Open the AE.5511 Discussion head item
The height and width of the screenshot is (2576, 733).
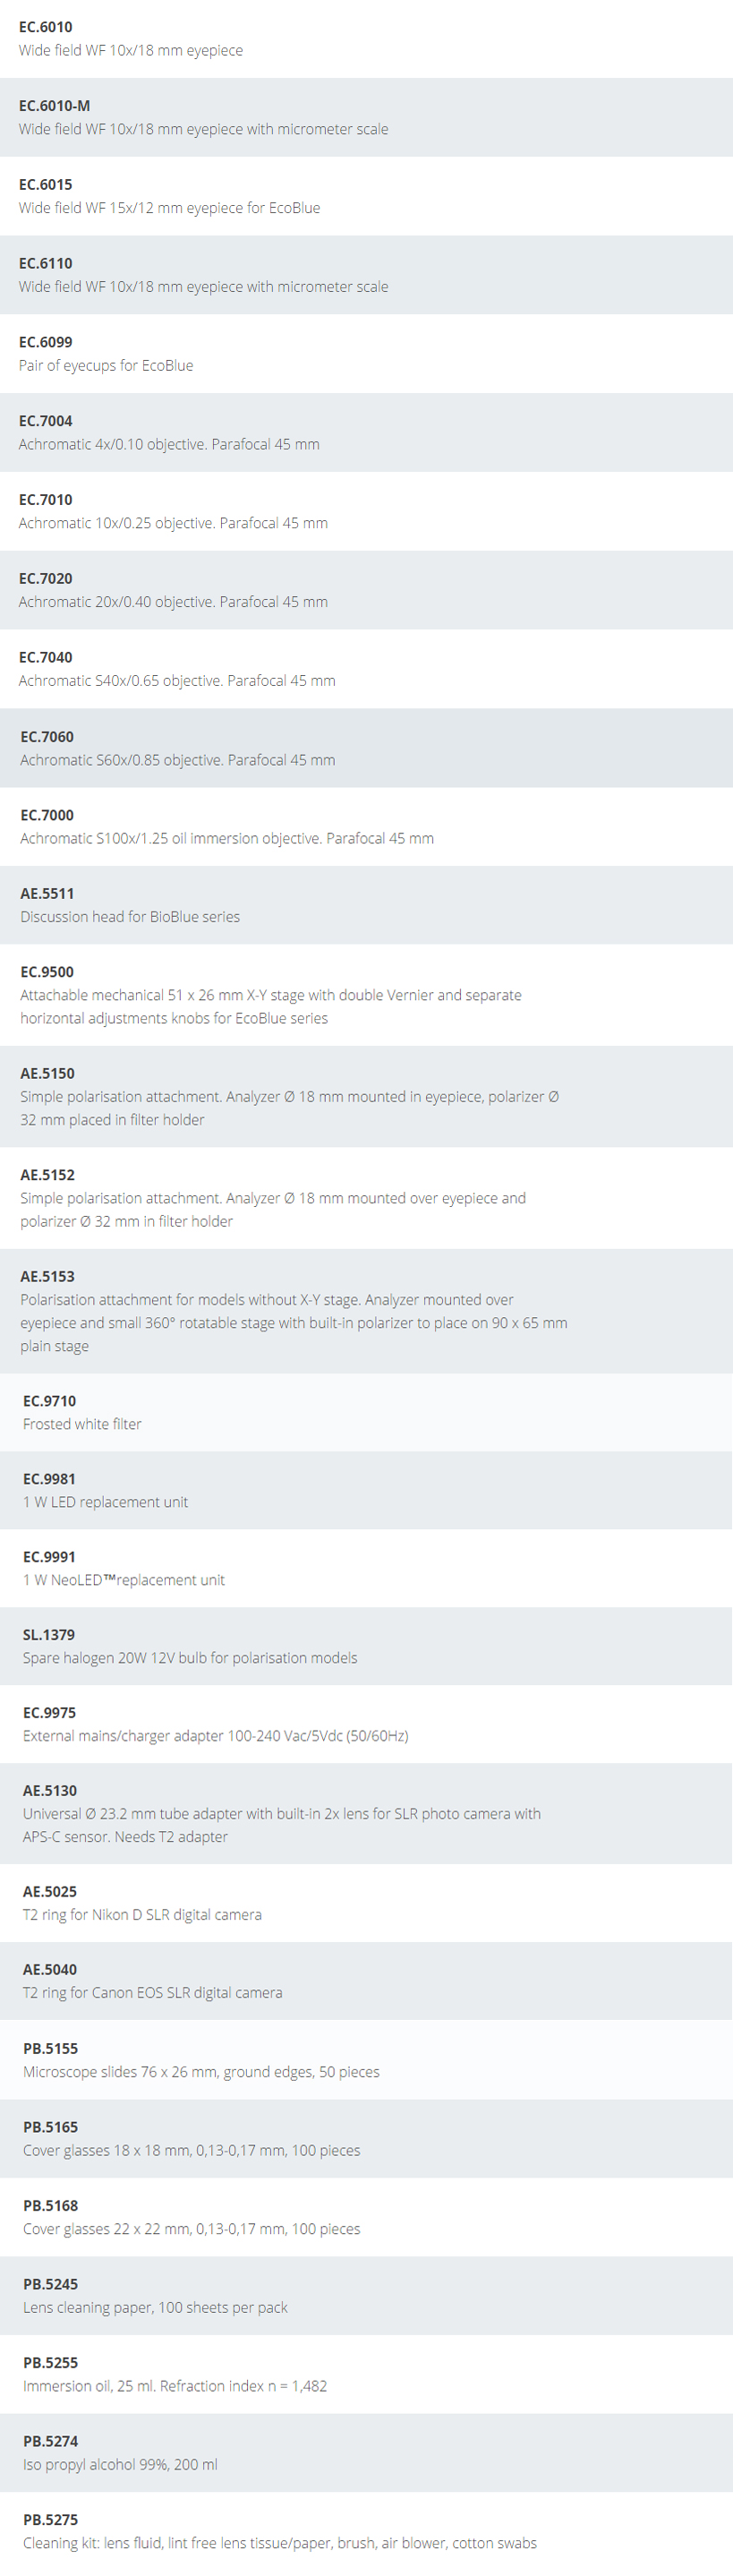(366, 905)
